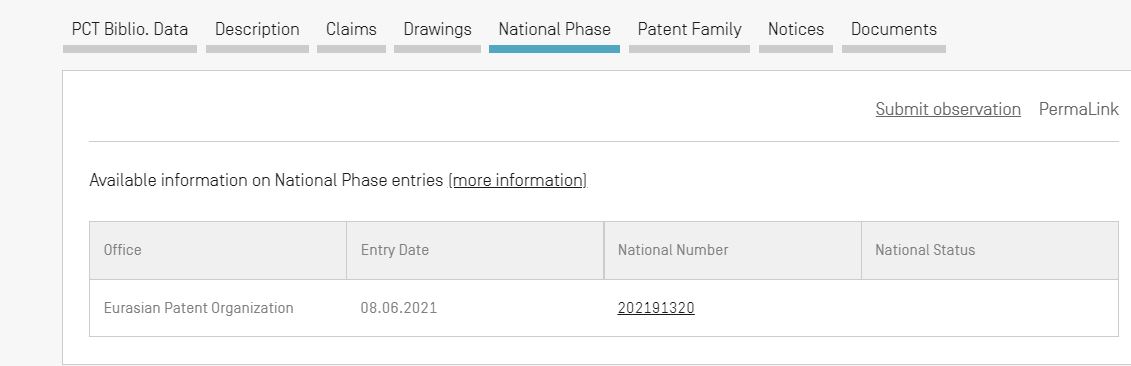Click the Submit observation link
The height and width of the screenshot is (366, 1131).
[x=948, y=109]
